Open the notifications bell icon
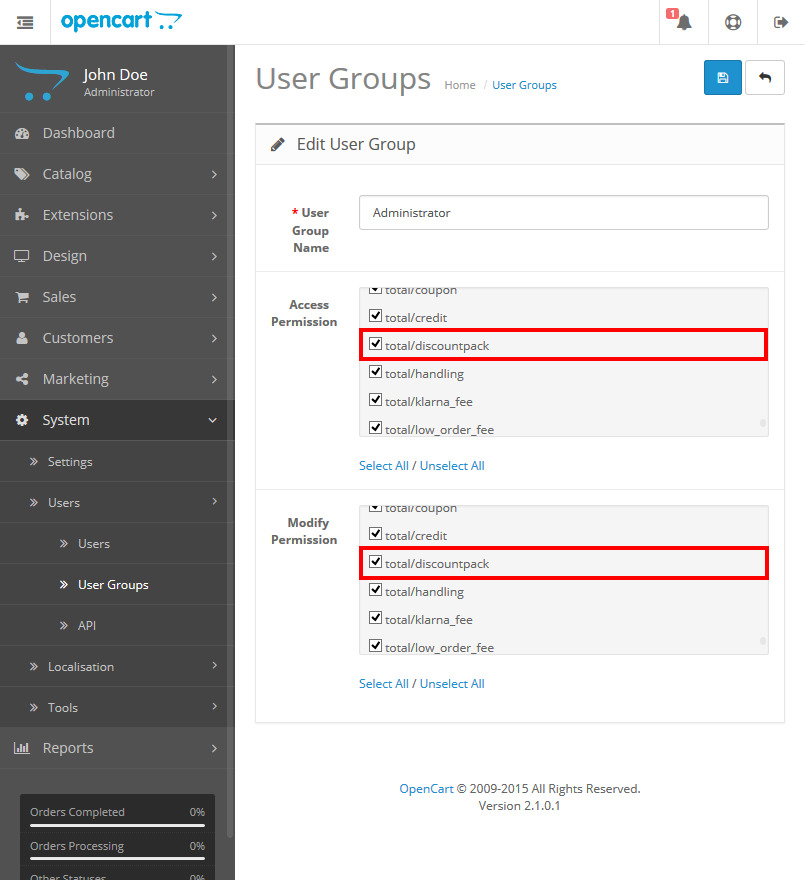 (x=683, y=22)
